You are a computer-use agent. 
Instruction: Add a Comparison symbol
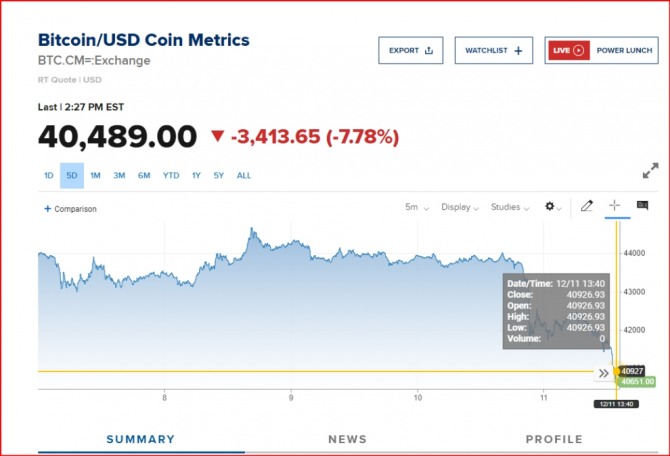(x=70, y=209)
